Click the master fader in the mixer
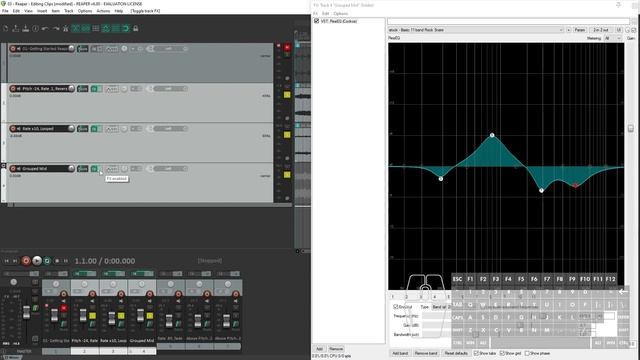The image size is (640, 360). pyautogui.click(x=27, y=312)
